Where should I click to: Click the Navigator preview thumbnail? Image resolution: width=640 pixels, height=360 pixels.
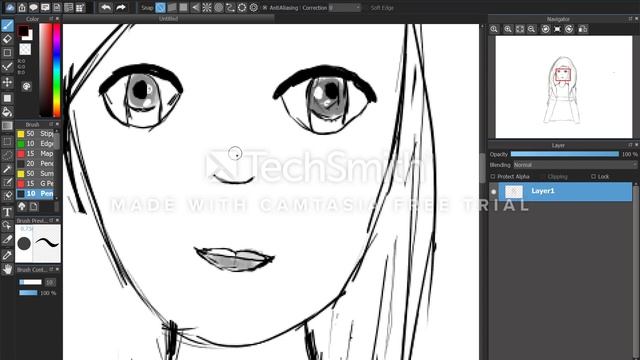[x=564, y=87]
